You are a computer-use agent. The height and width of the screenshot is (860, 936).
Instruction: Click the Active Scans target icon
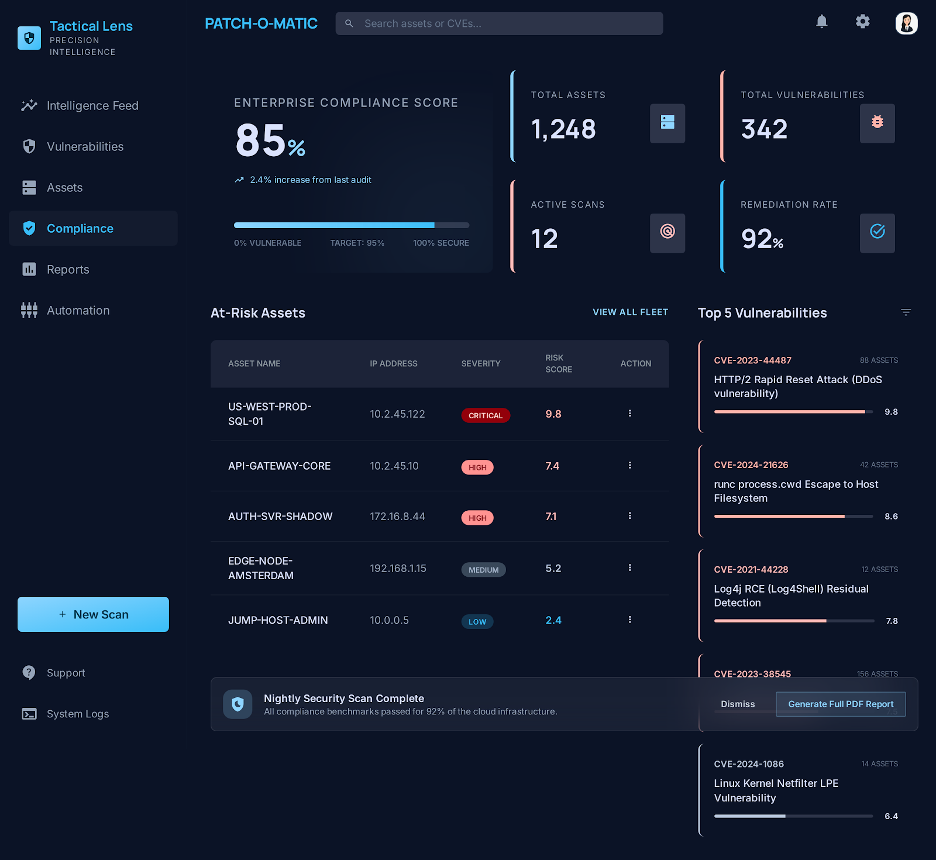[x=667, y=232]
